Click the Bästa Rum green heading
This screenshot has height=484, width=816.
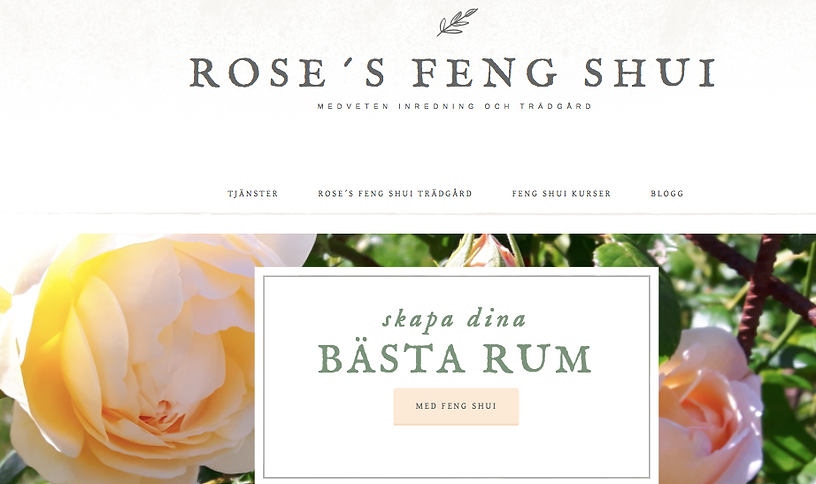pos(455,359)
